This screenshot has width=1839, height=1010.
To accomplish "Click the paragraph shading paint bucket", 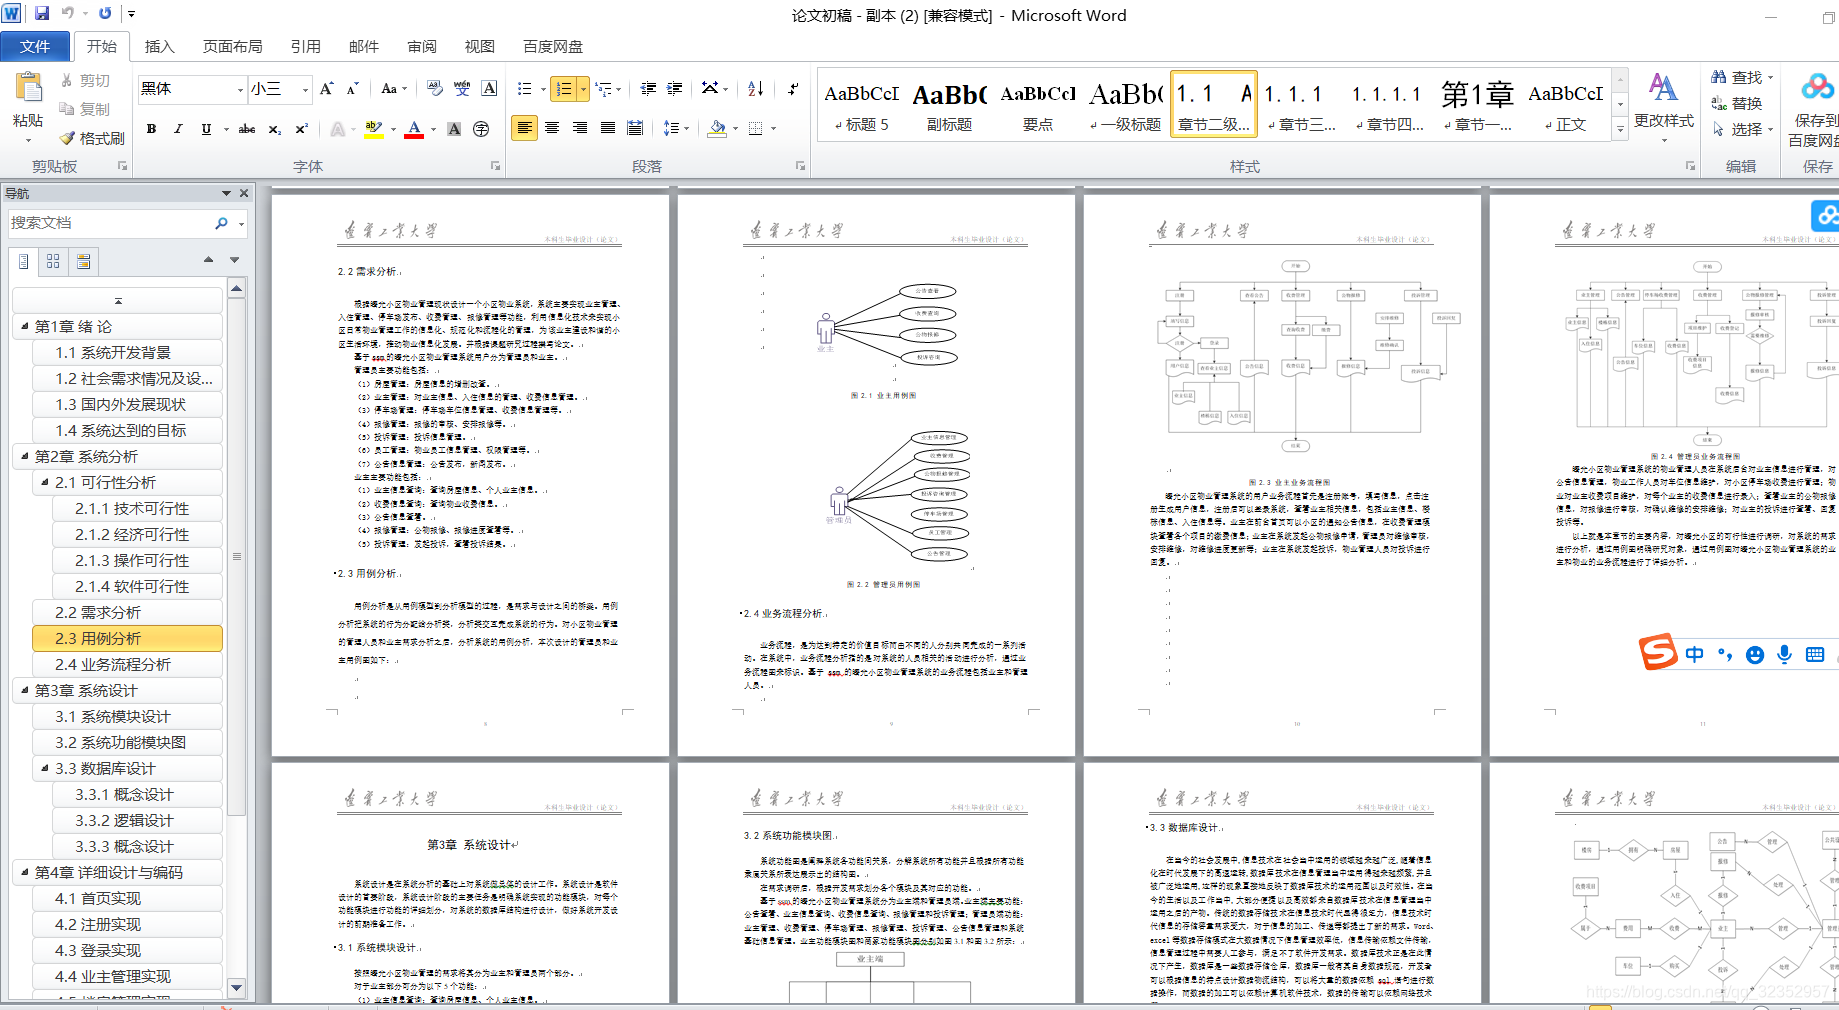I will (716, 128).
